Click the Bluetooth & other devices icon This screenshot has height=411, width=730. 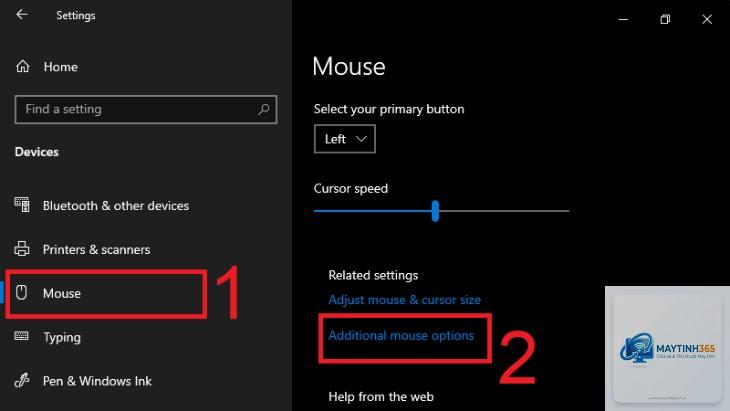[x=22, y=205]
